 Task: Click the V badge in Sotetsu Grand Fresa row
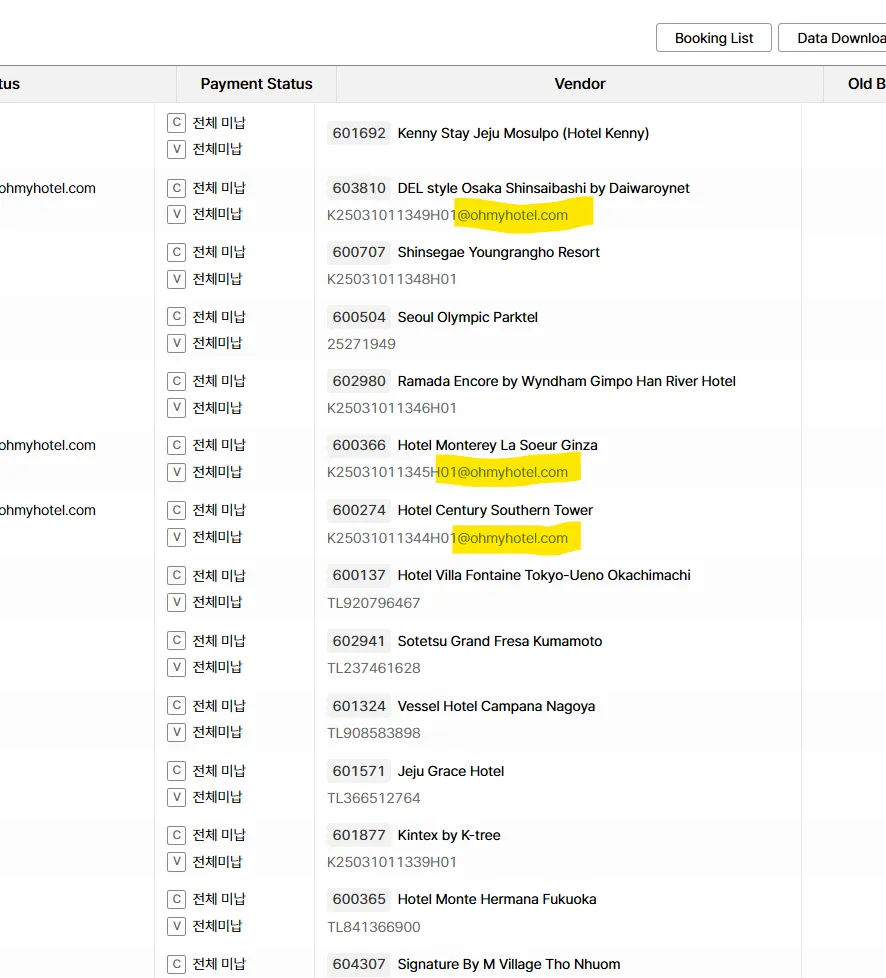(x=177, y=667)
